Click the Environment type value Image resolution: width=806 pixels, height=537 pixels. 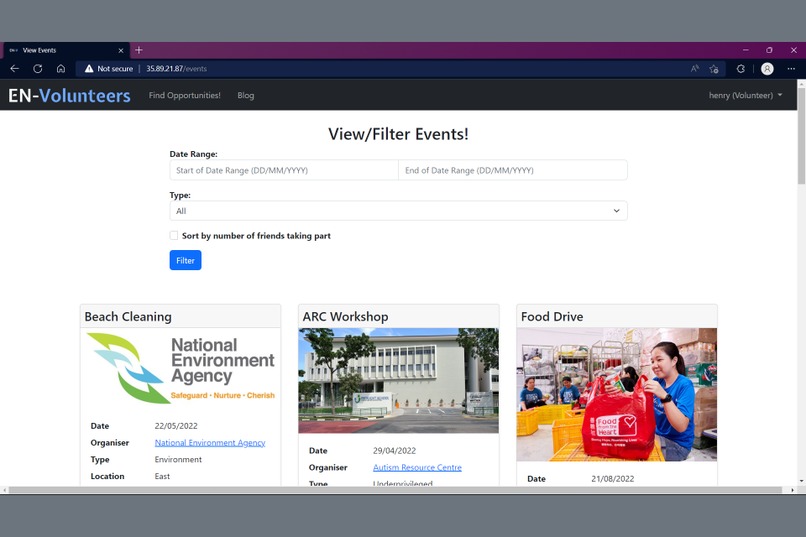(178, 459)
